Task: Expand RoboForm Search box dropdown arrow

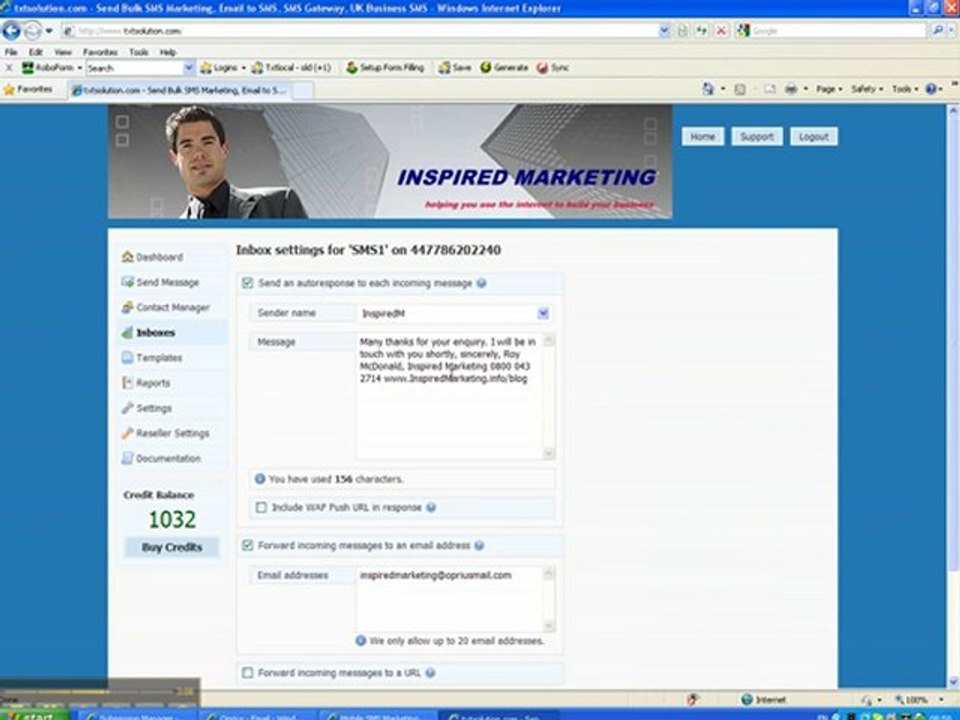Action: (189, 68)
